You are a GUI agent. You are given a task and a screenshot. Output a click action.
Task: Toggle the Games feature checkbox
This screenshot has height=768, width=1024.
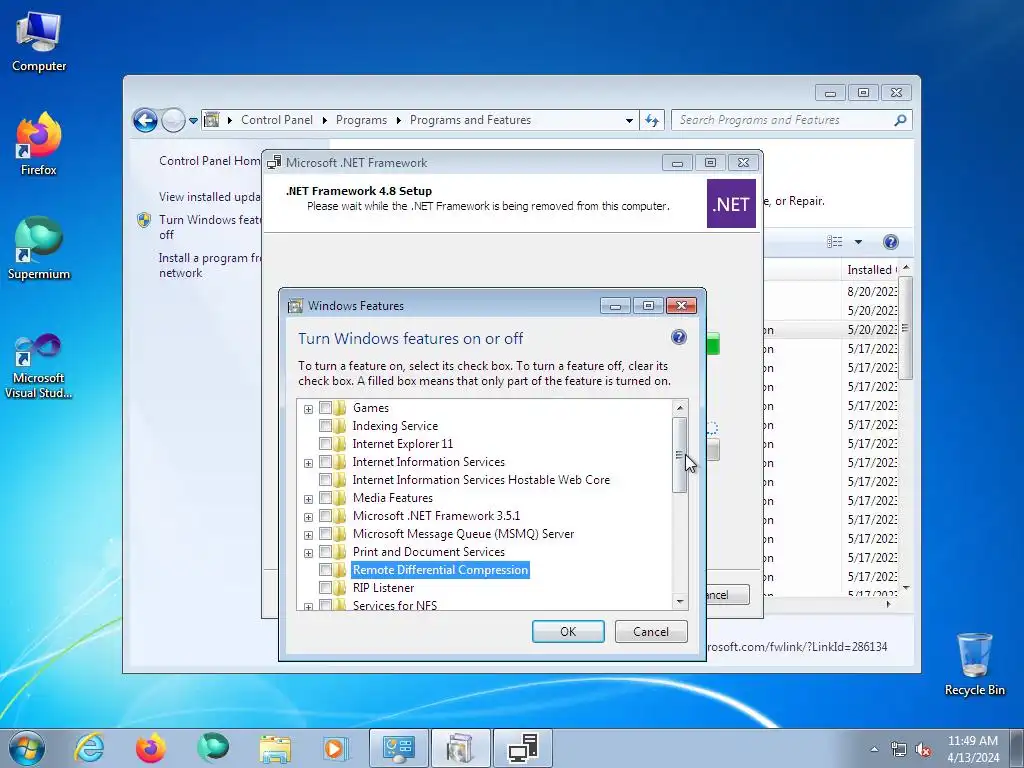tap(325, 408)
